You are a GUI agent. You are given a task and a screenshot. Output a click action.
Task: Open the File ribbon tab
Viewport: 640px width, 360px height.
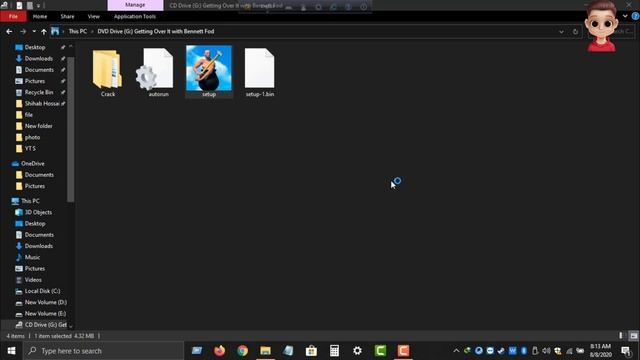point(13,16)
